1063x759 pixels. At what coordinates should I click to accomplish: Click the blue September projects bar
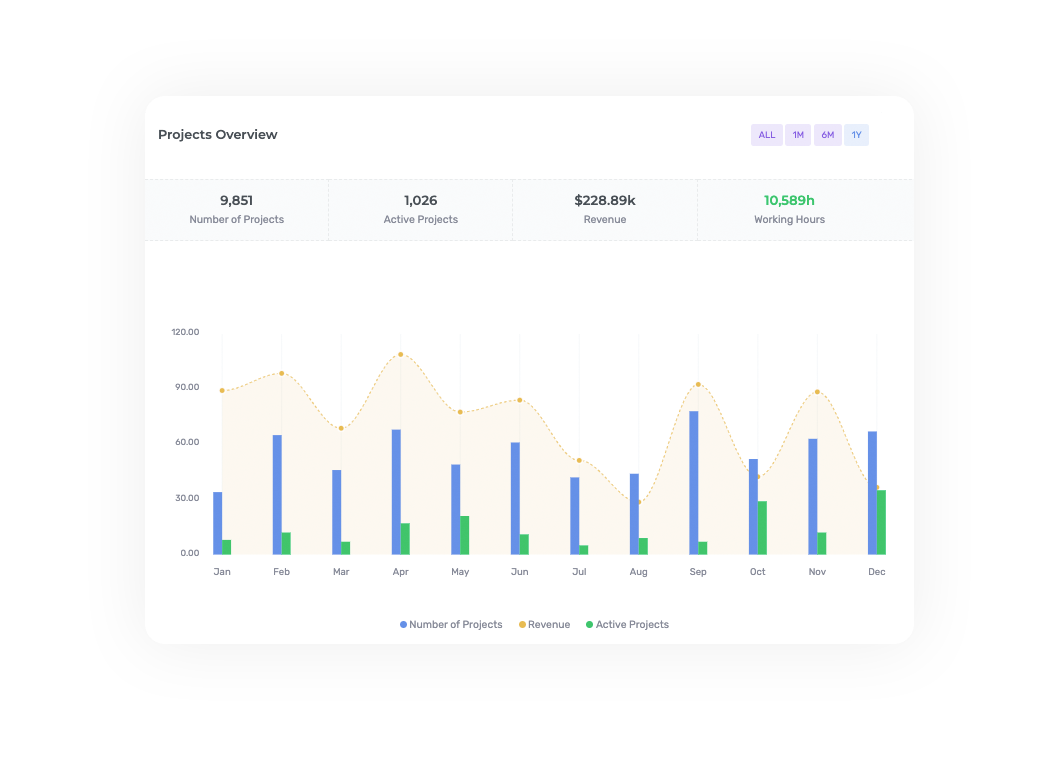click(693, 482)
